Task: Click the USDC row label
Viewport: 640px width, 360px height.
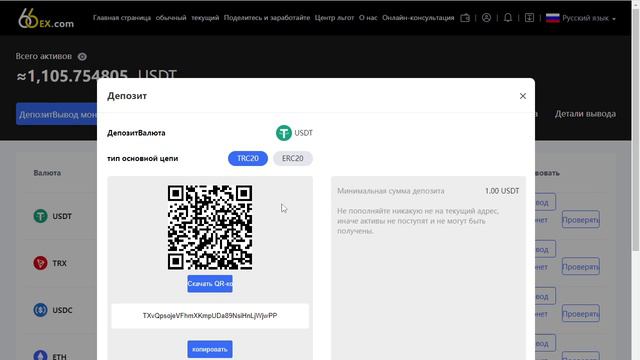Action: [x=62, y=310]
